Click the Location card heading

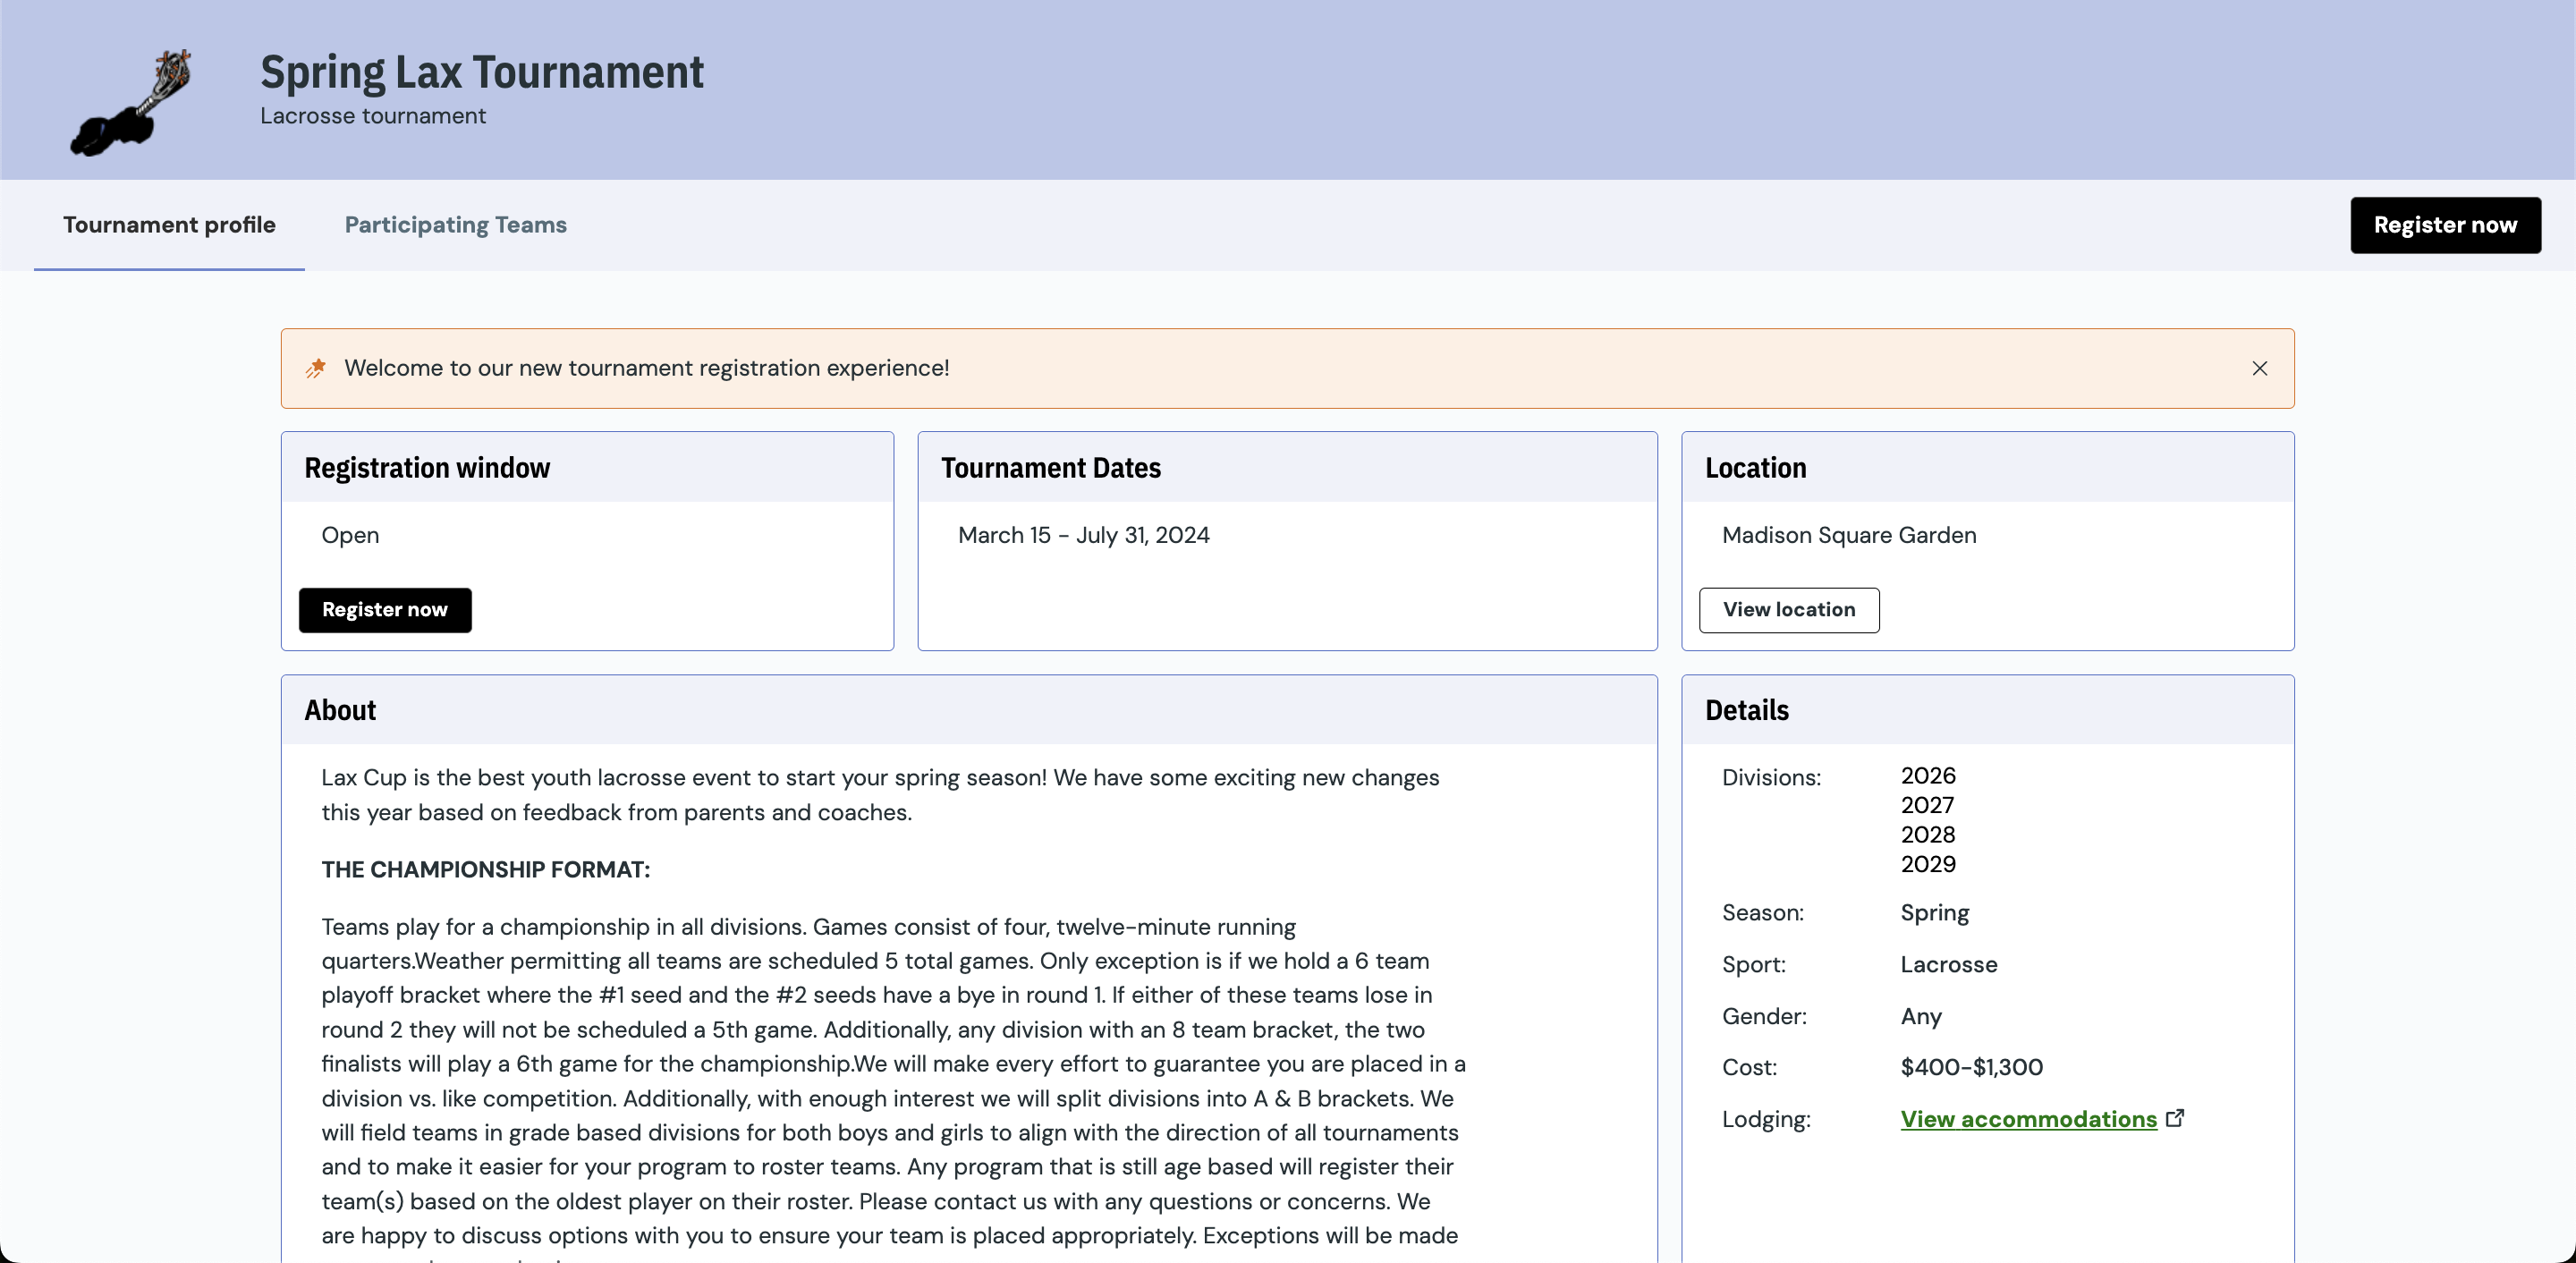click(1755, 468)
